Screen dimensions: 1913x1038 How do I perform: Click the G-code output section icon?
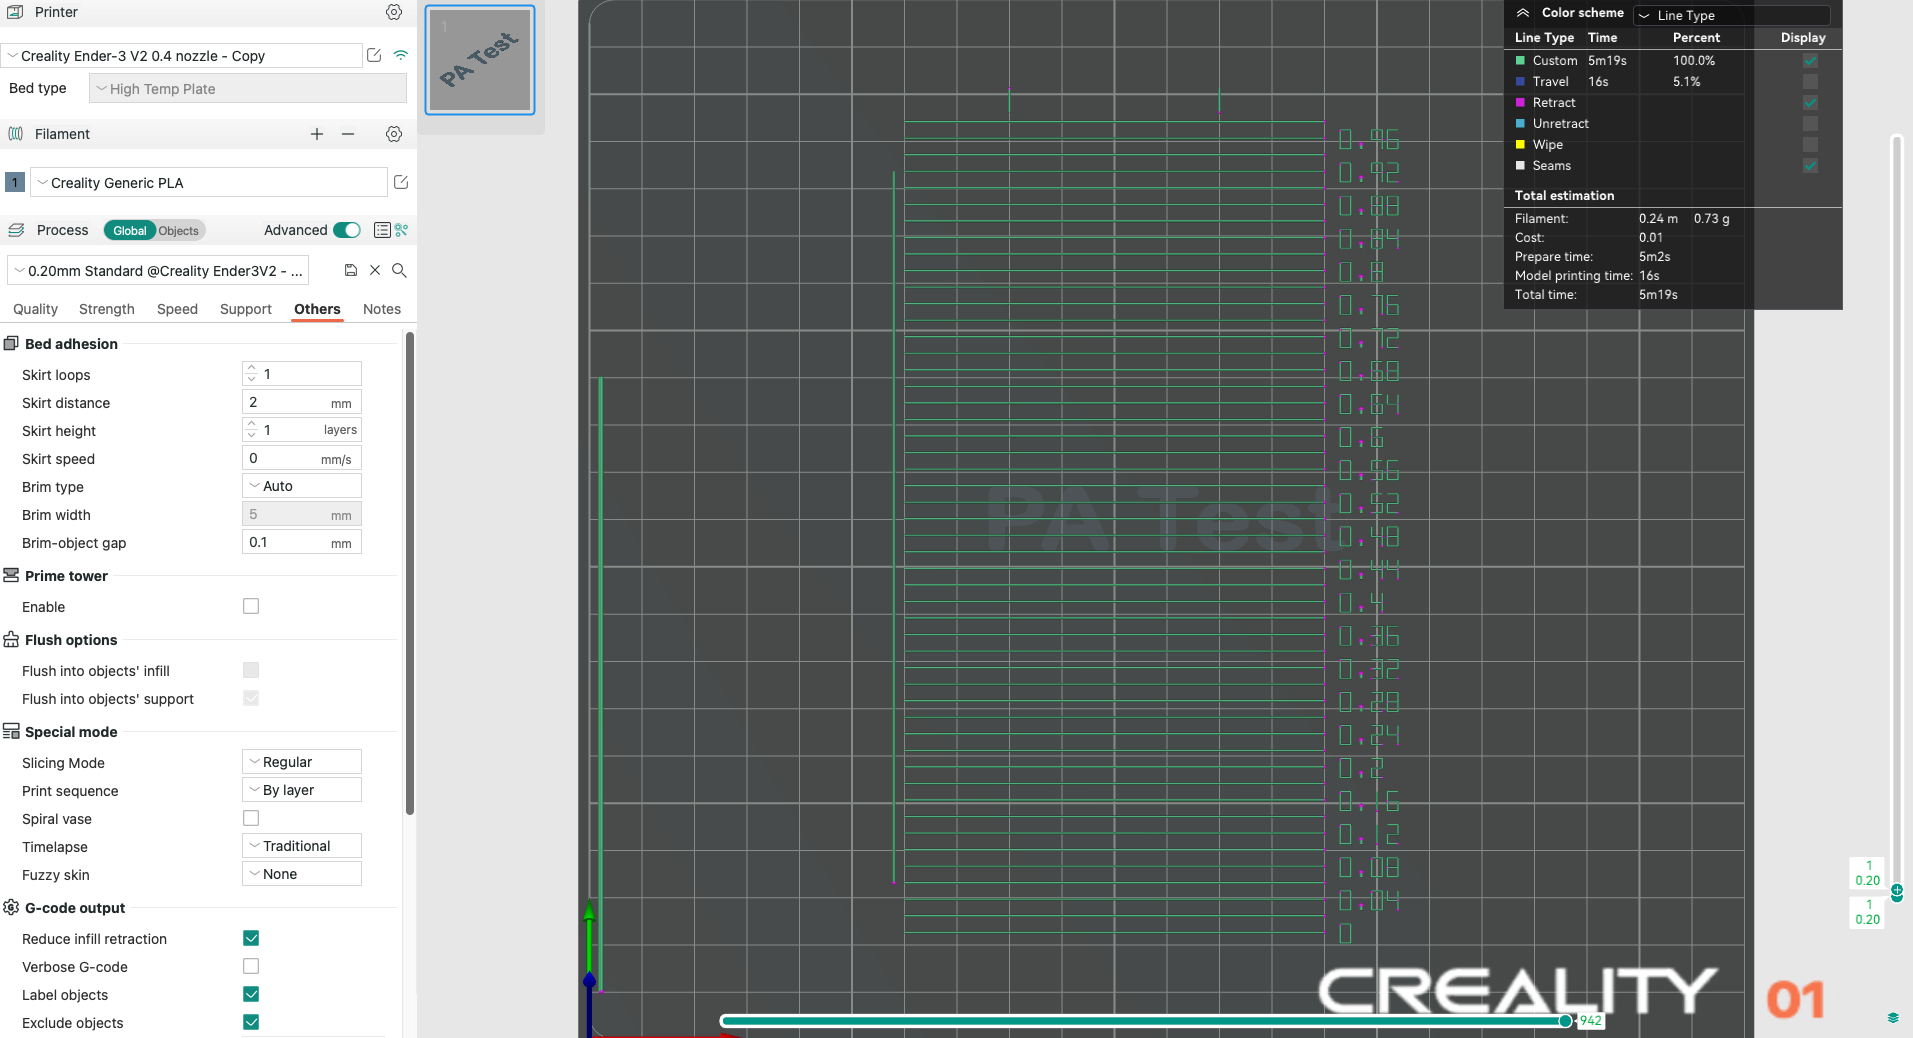tap(11, 907)
